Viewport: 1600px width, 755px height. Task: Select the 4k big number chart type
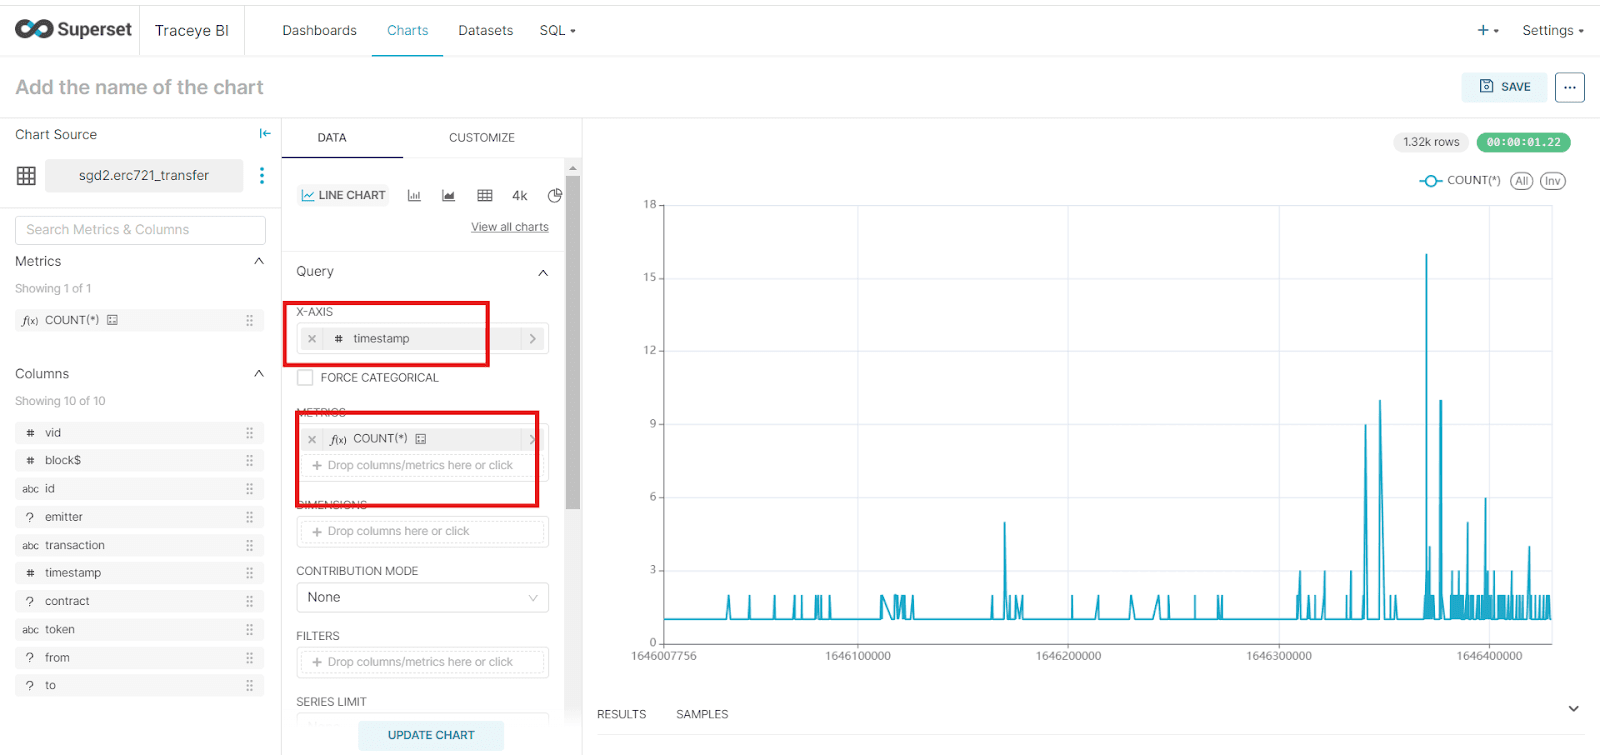[x=520, y=196]
